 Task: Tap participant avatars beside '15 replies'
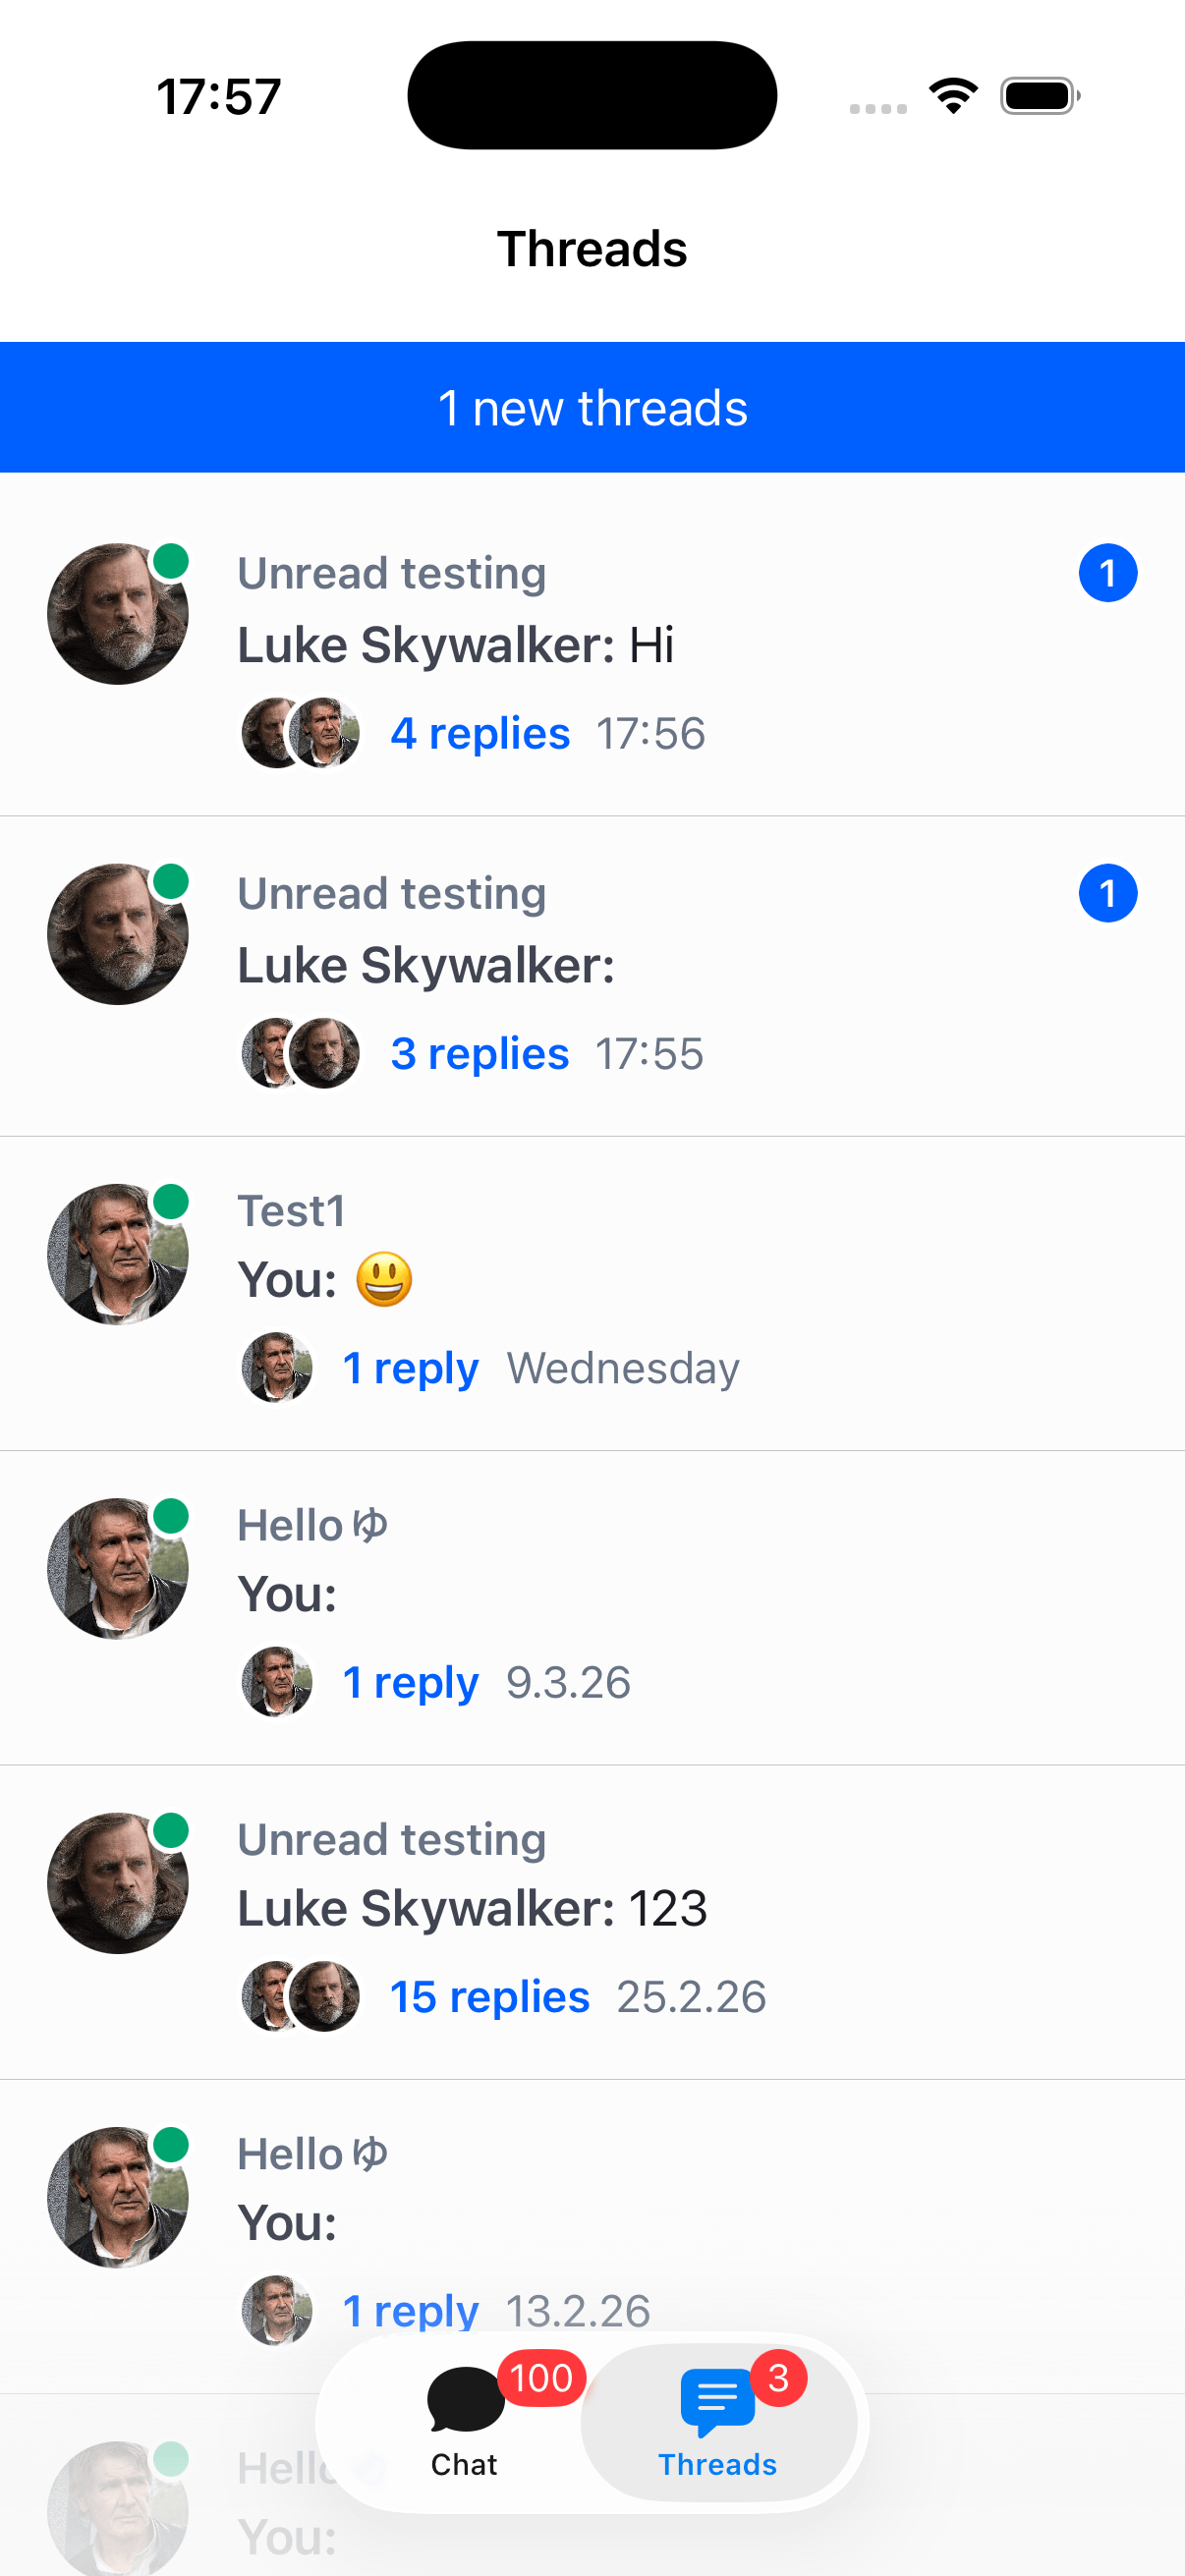(x=300, y=1997)
